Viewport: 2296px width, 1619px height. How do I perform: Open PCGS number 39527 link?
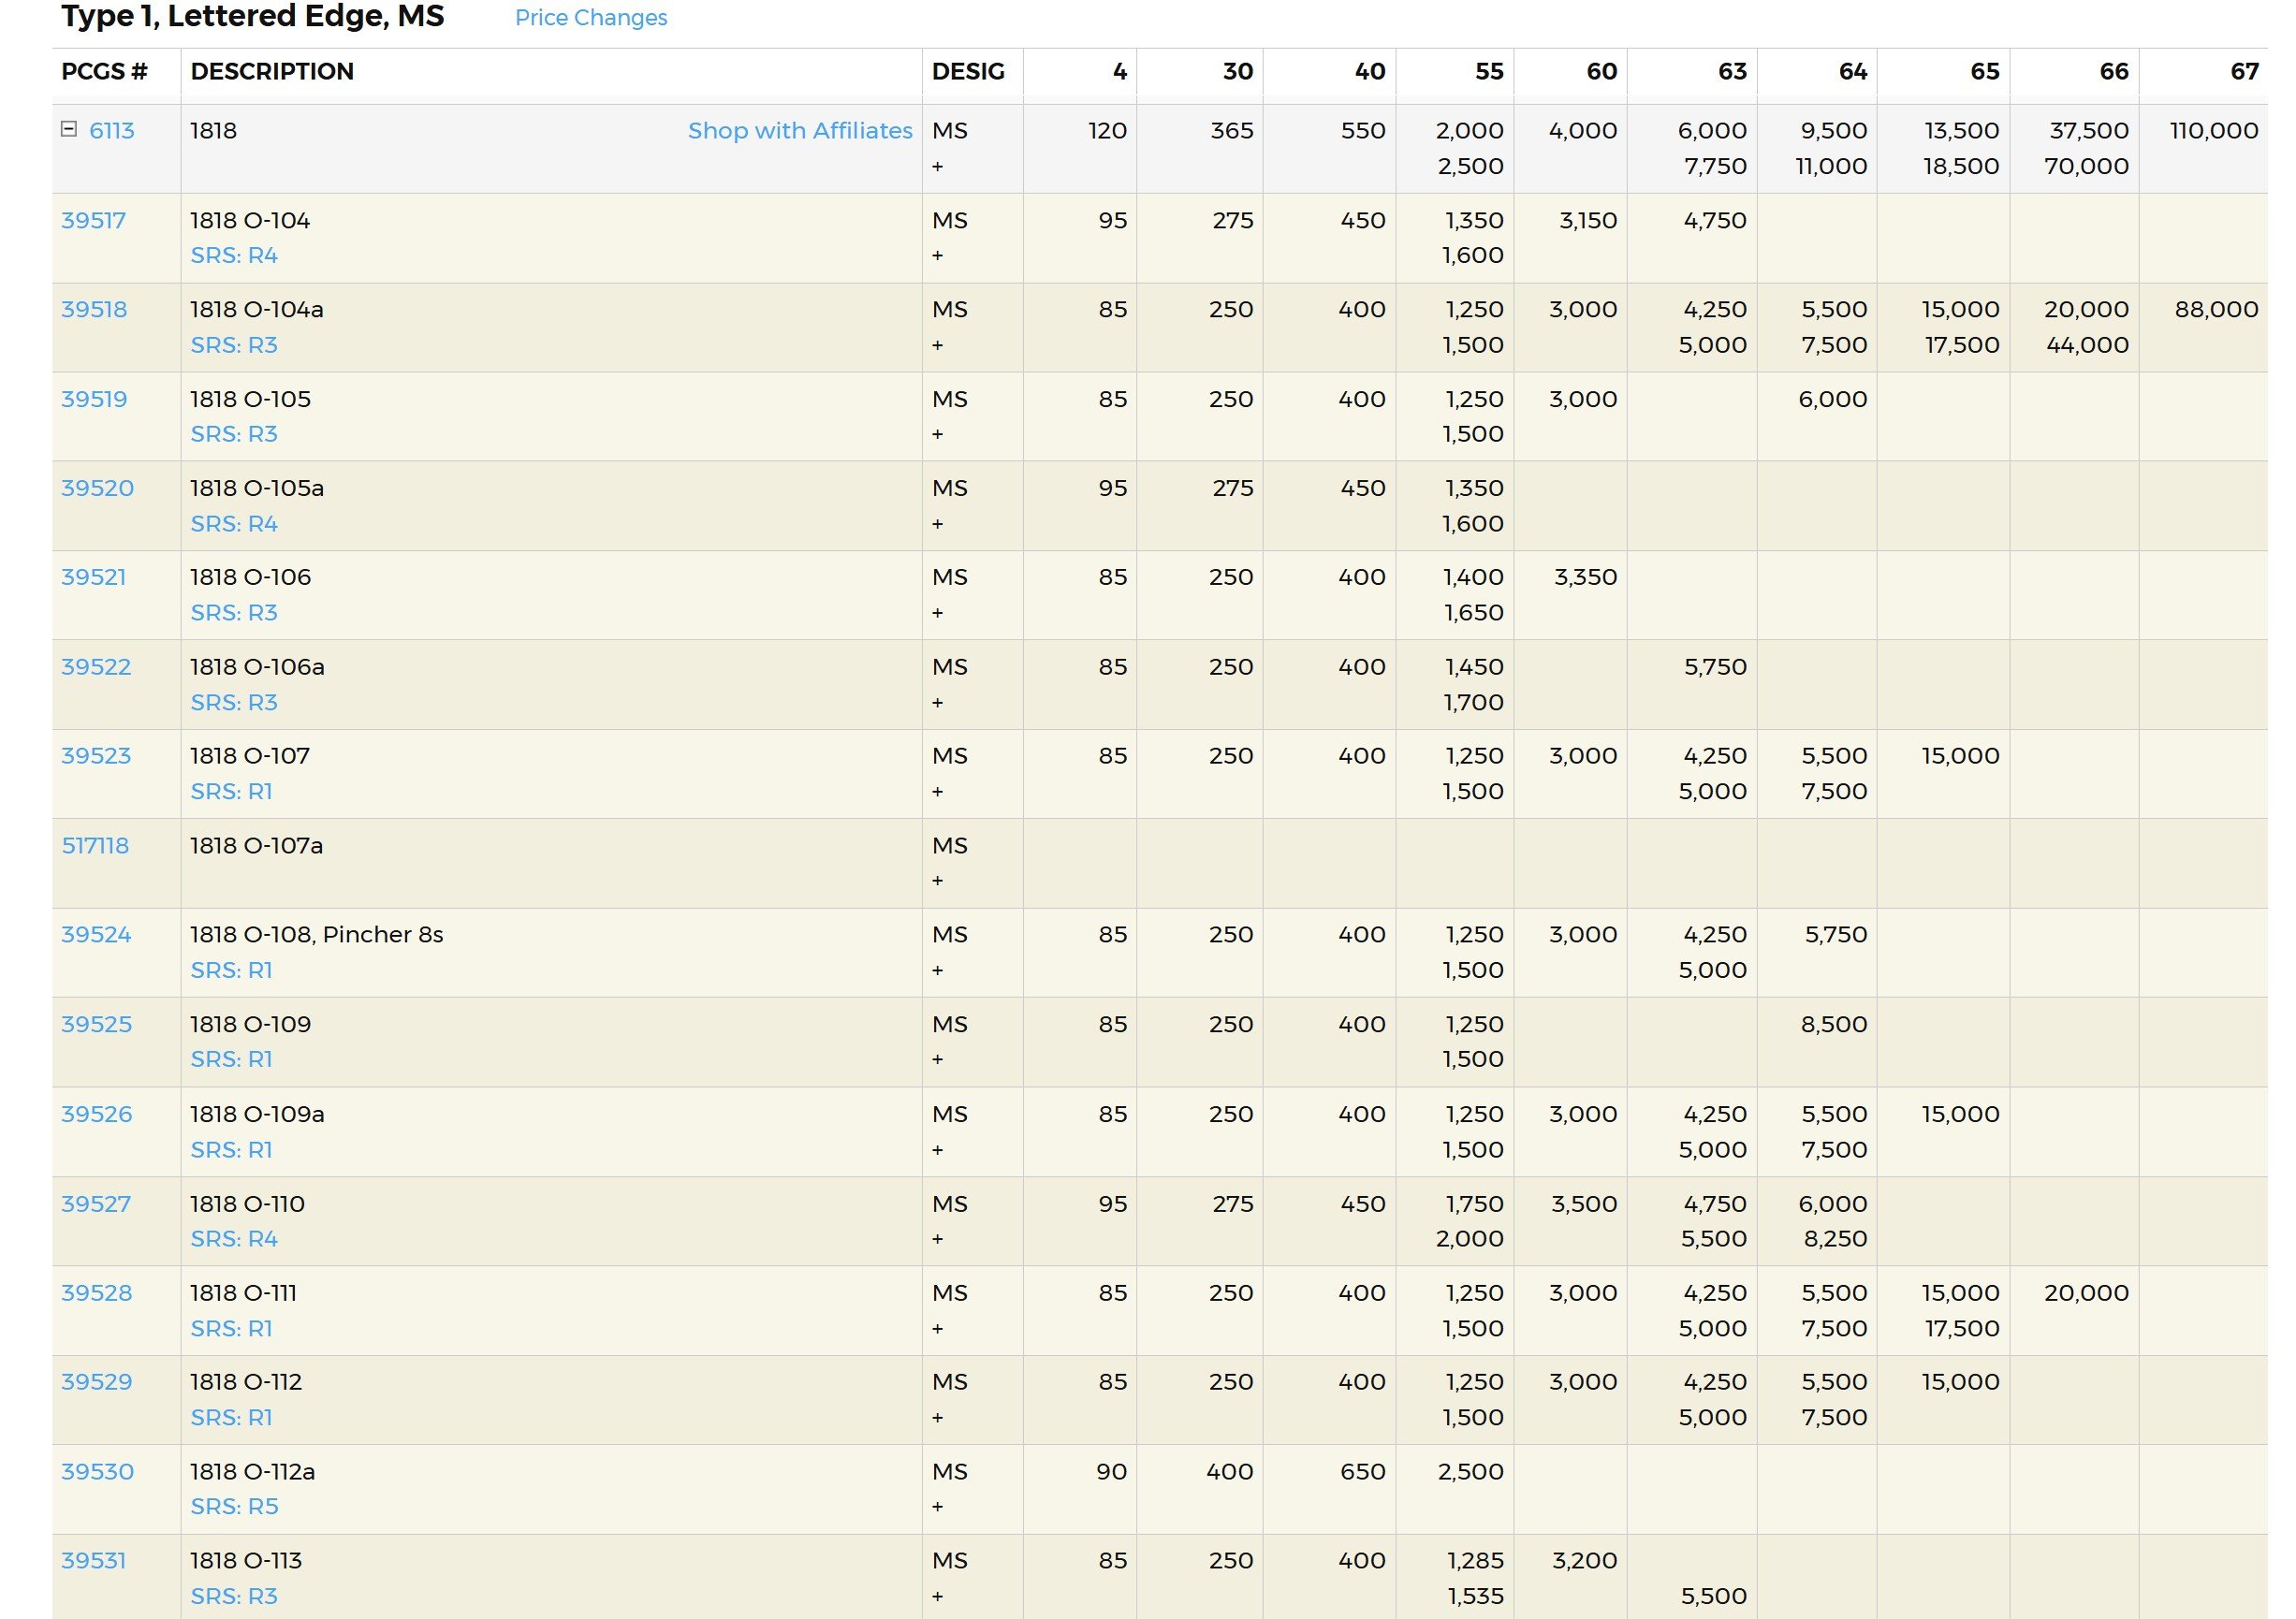[96, 1204]
